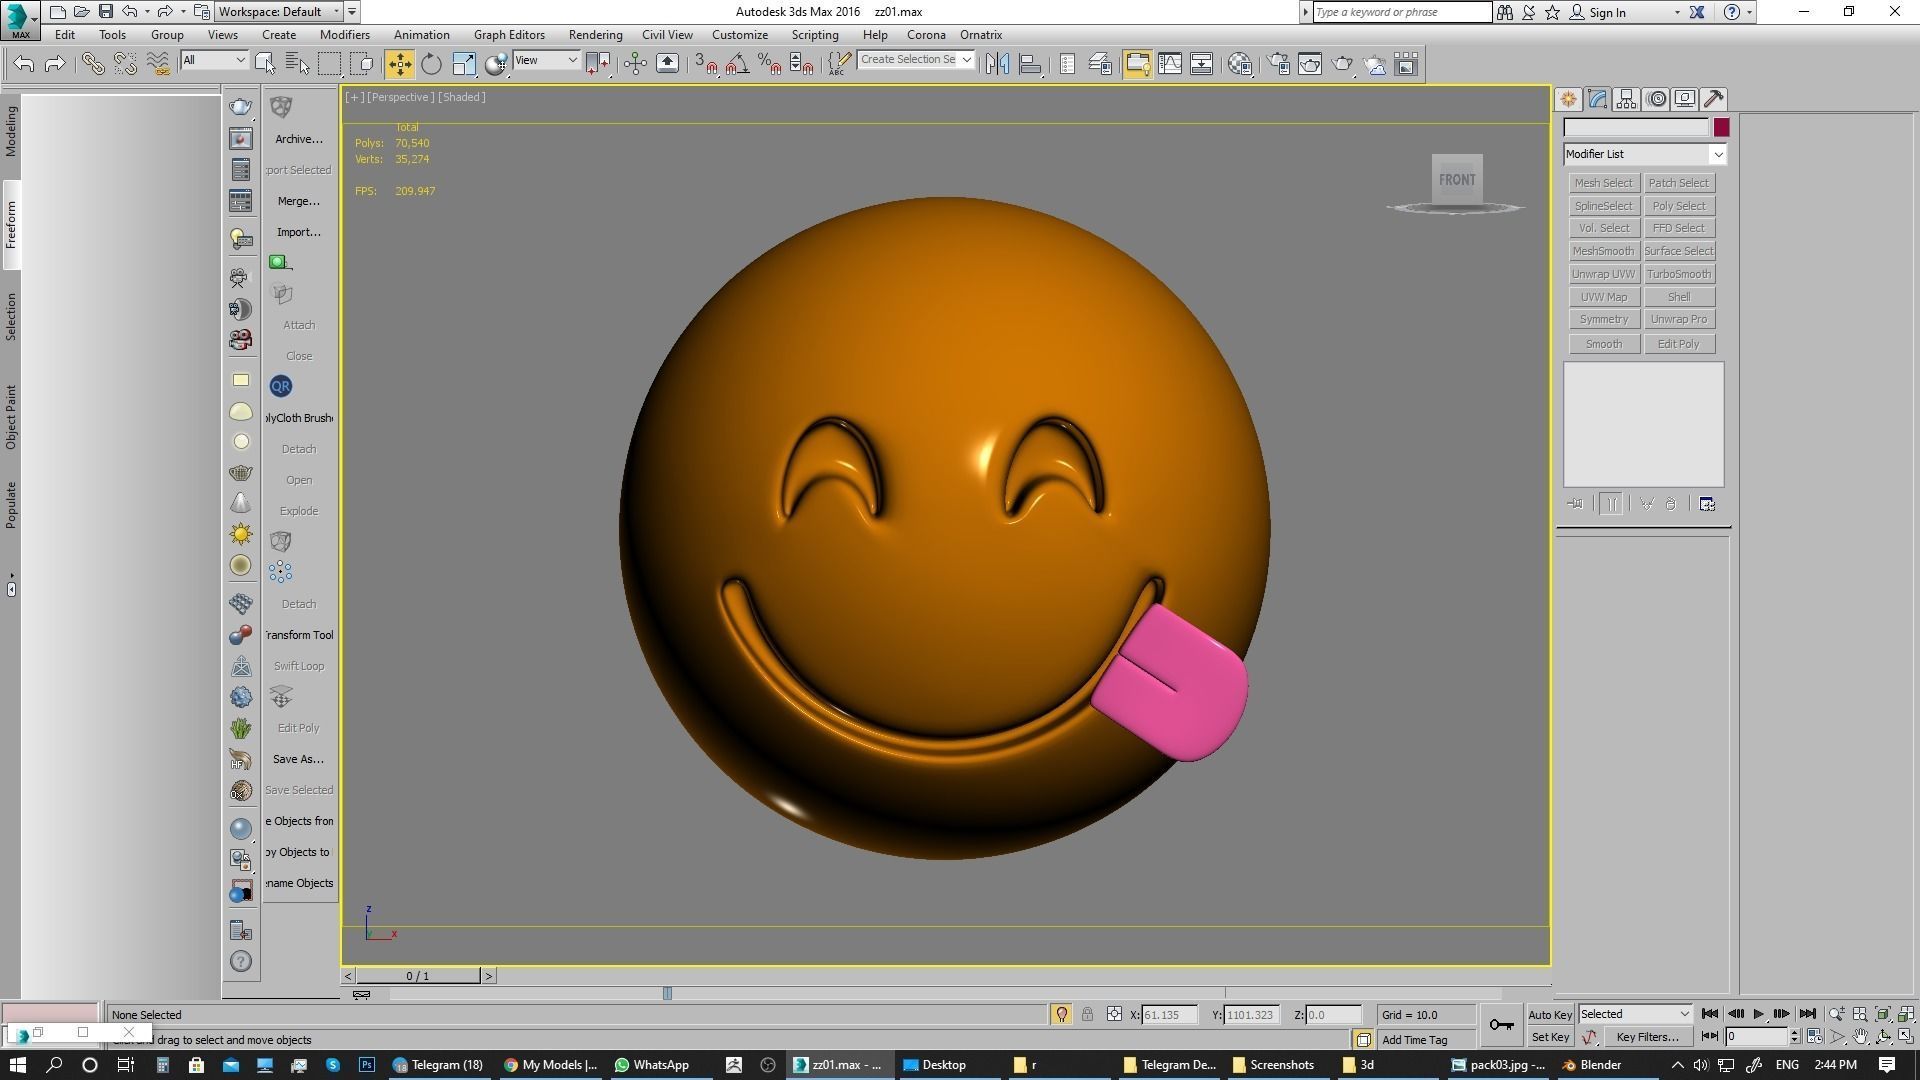
Task: Click the Set Key button
Action: pos(1550,1037)
